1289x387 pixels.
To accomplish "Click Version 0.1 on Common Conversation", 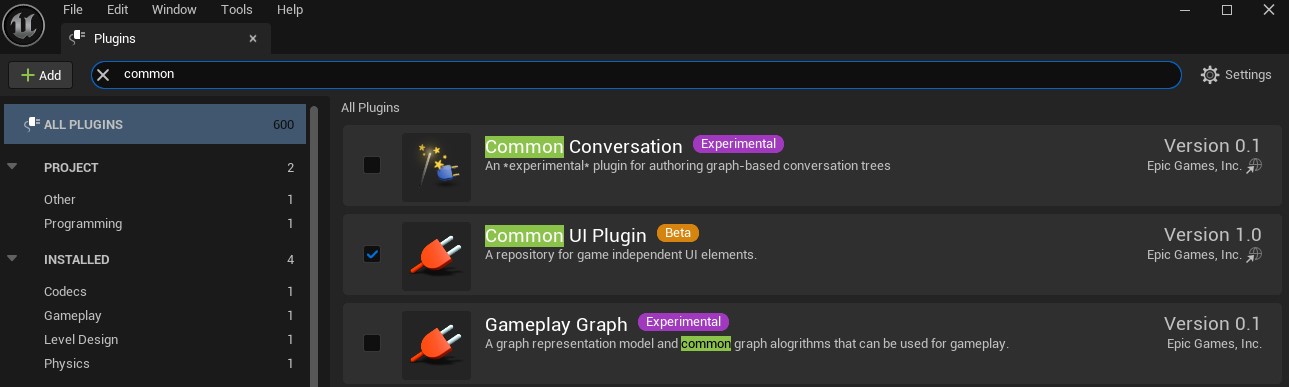I will (x=1213, y=145).
